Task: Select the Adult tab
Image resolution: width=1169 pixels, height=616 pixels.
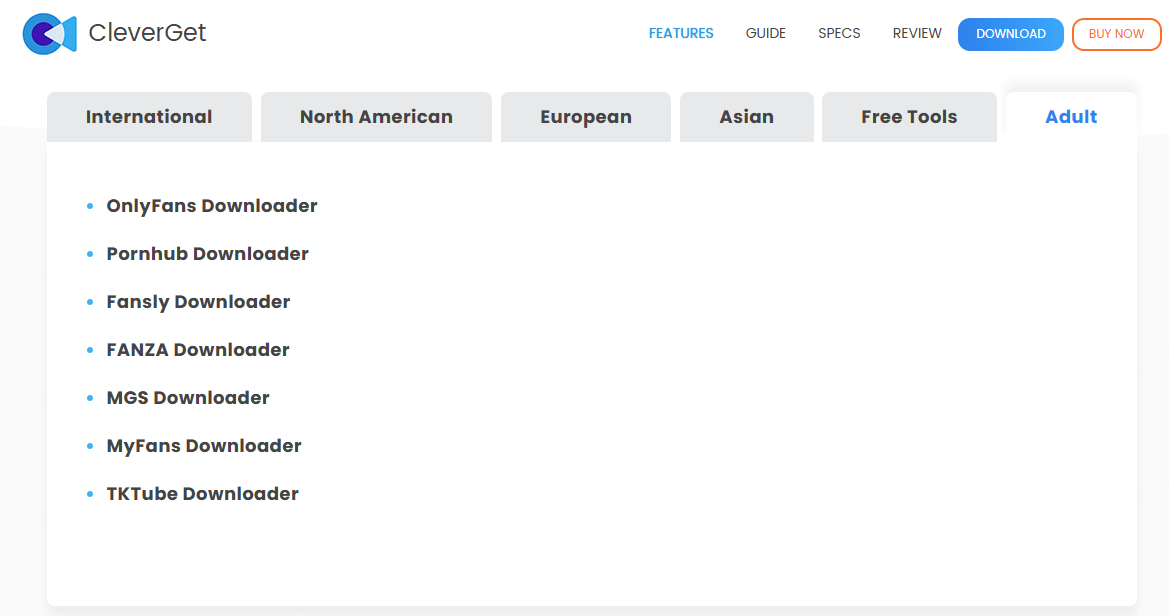Action: [x=1071, y=117]
